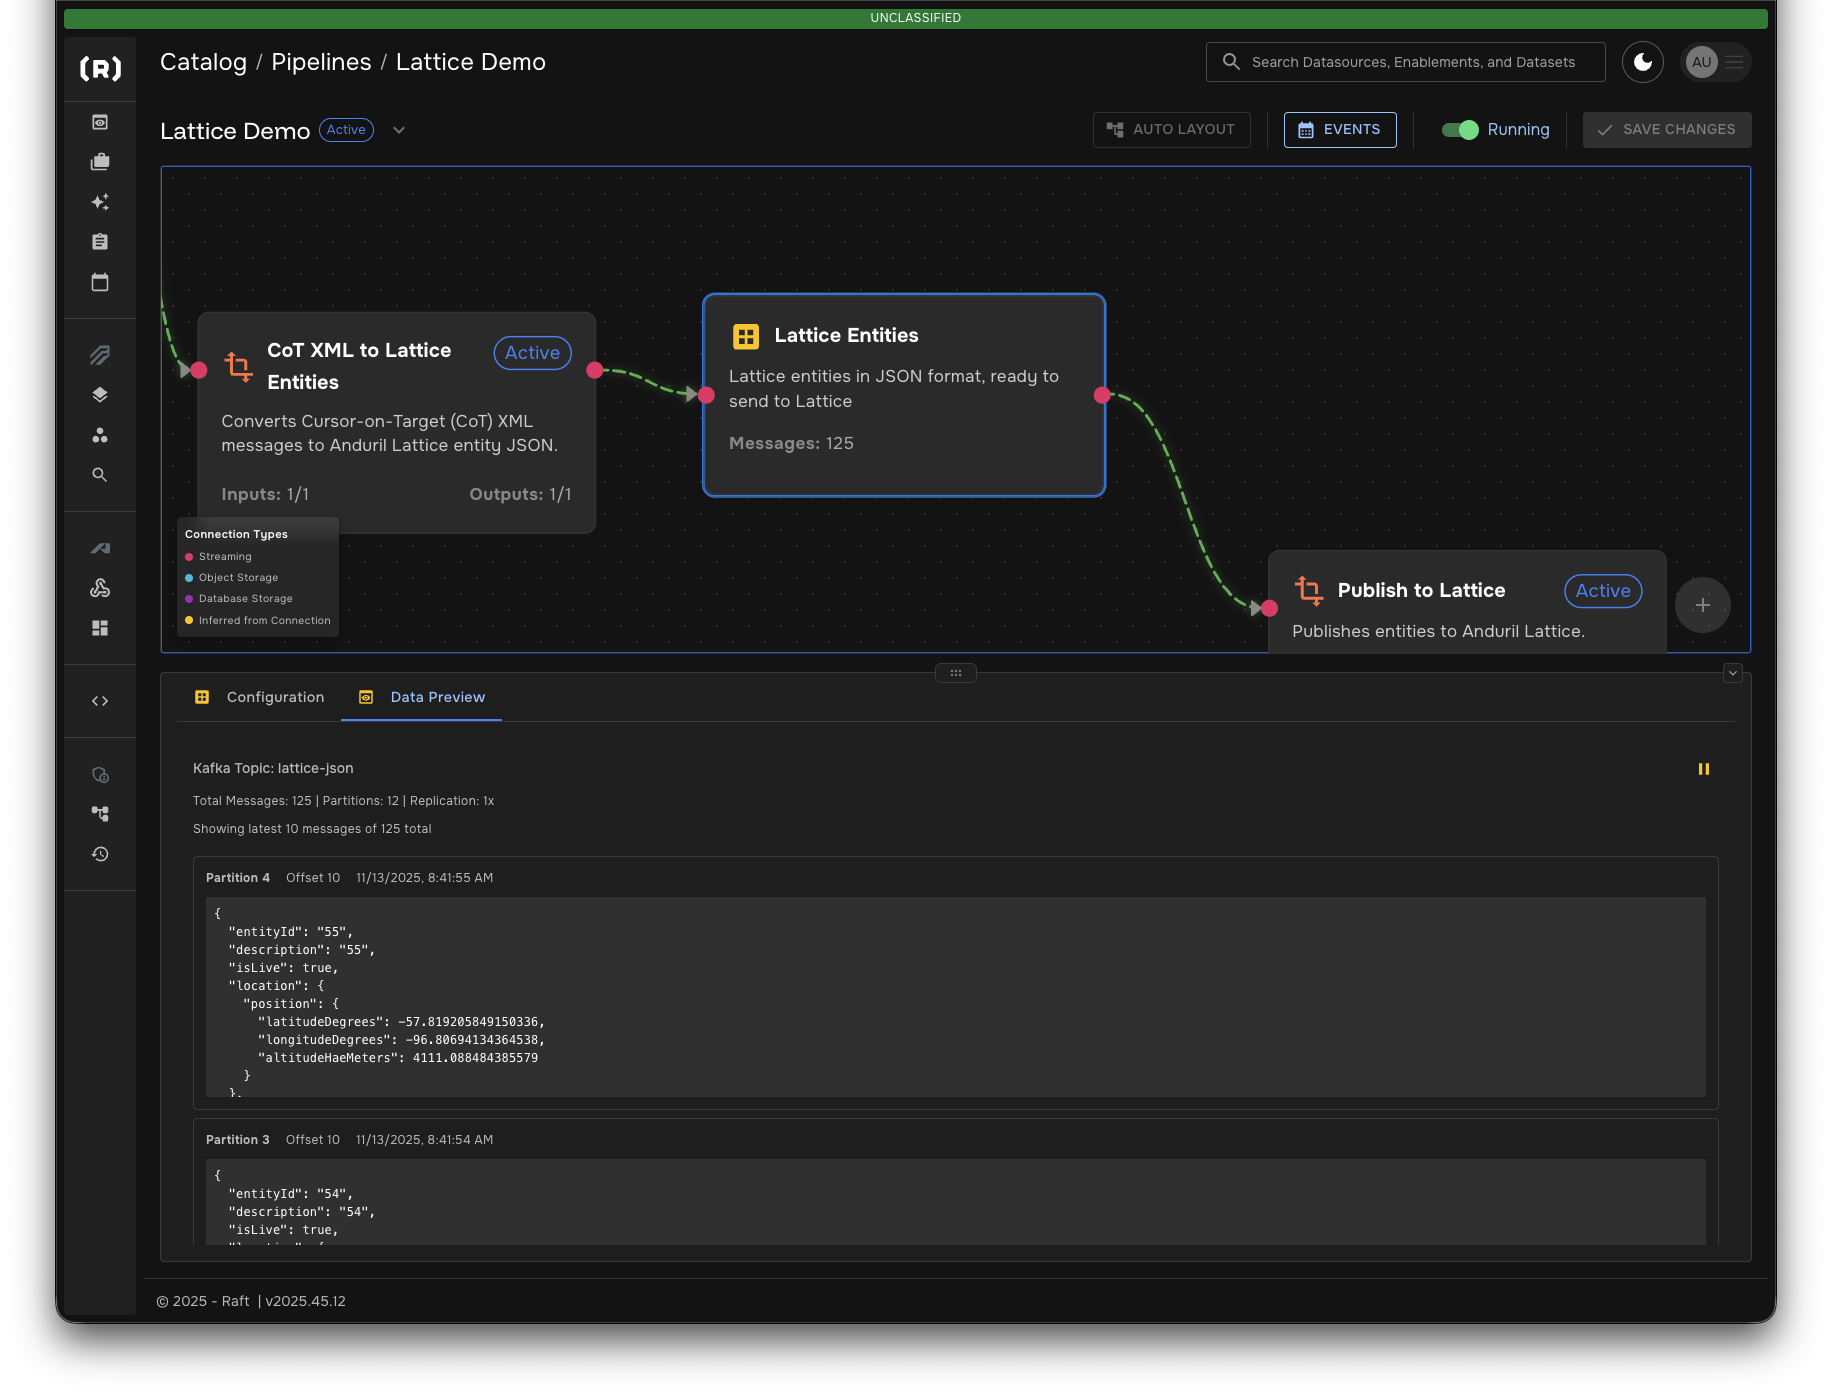
Task: Click the Lattice Entities input port
Action: pos(706,395)
